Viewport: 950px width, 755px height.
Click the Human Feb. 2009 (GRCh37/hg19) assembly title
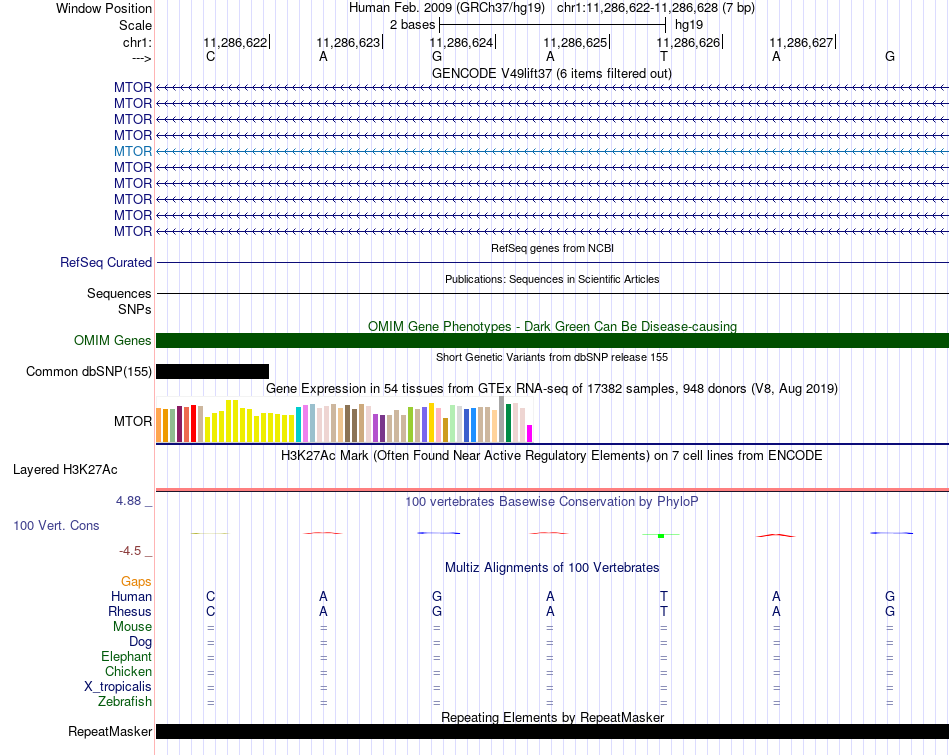pos(447,8)
